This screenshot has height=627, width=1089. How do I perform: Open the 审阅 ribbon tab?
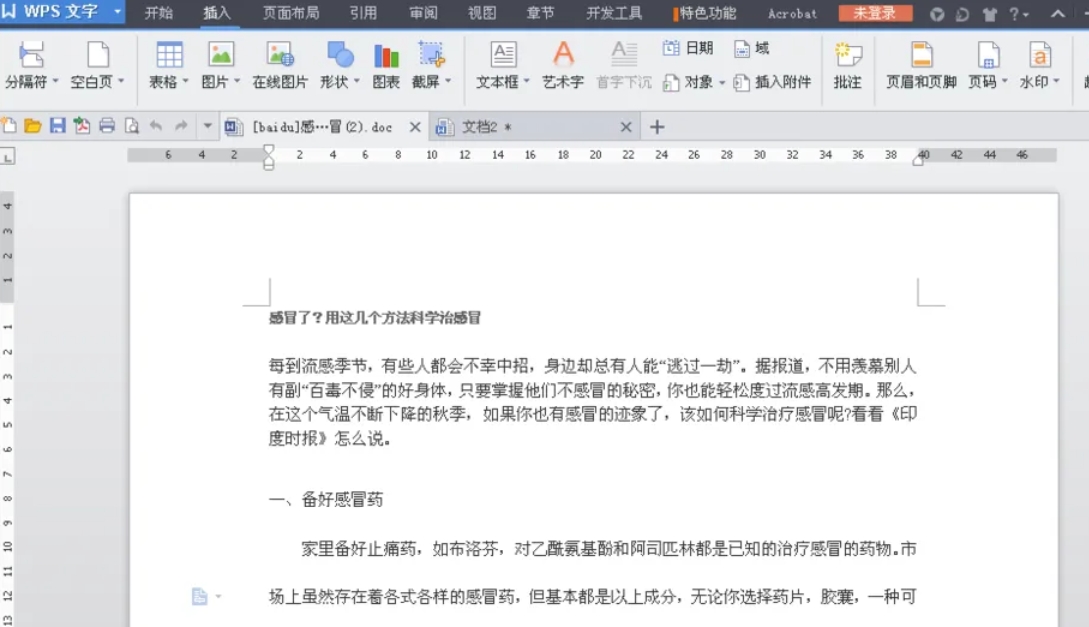point(425,14)
